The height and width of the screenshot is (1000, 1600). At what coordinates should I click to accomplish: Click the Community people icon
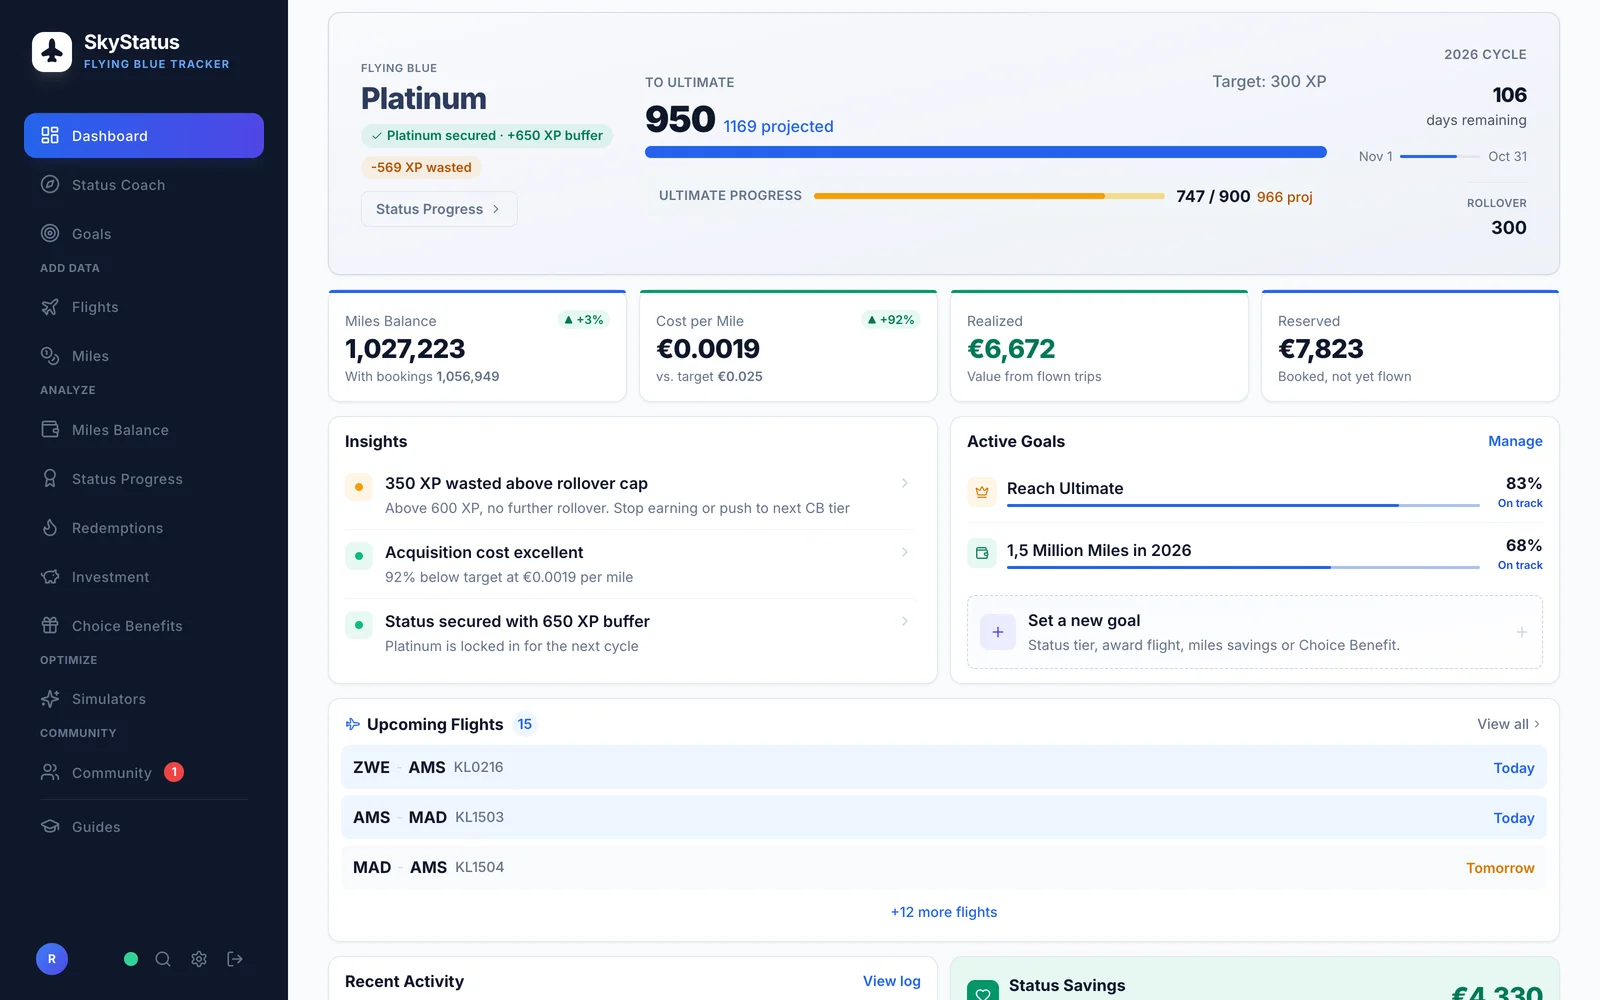[50, 772]
